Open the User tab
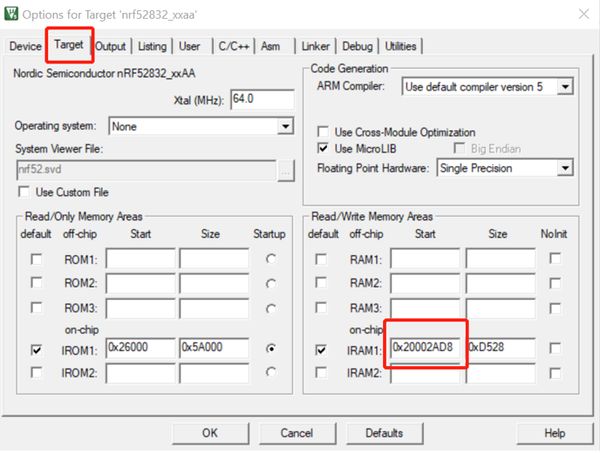 coord(189,46)
